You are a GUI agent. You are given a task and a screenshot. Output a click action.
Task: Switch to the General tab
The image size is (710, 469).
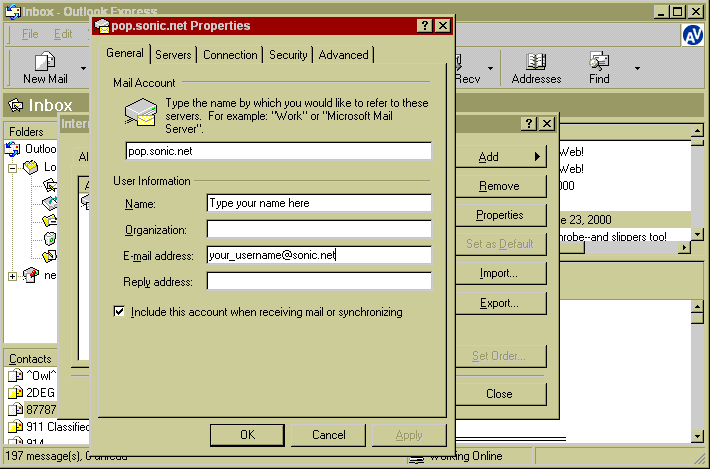pos(125,53)
